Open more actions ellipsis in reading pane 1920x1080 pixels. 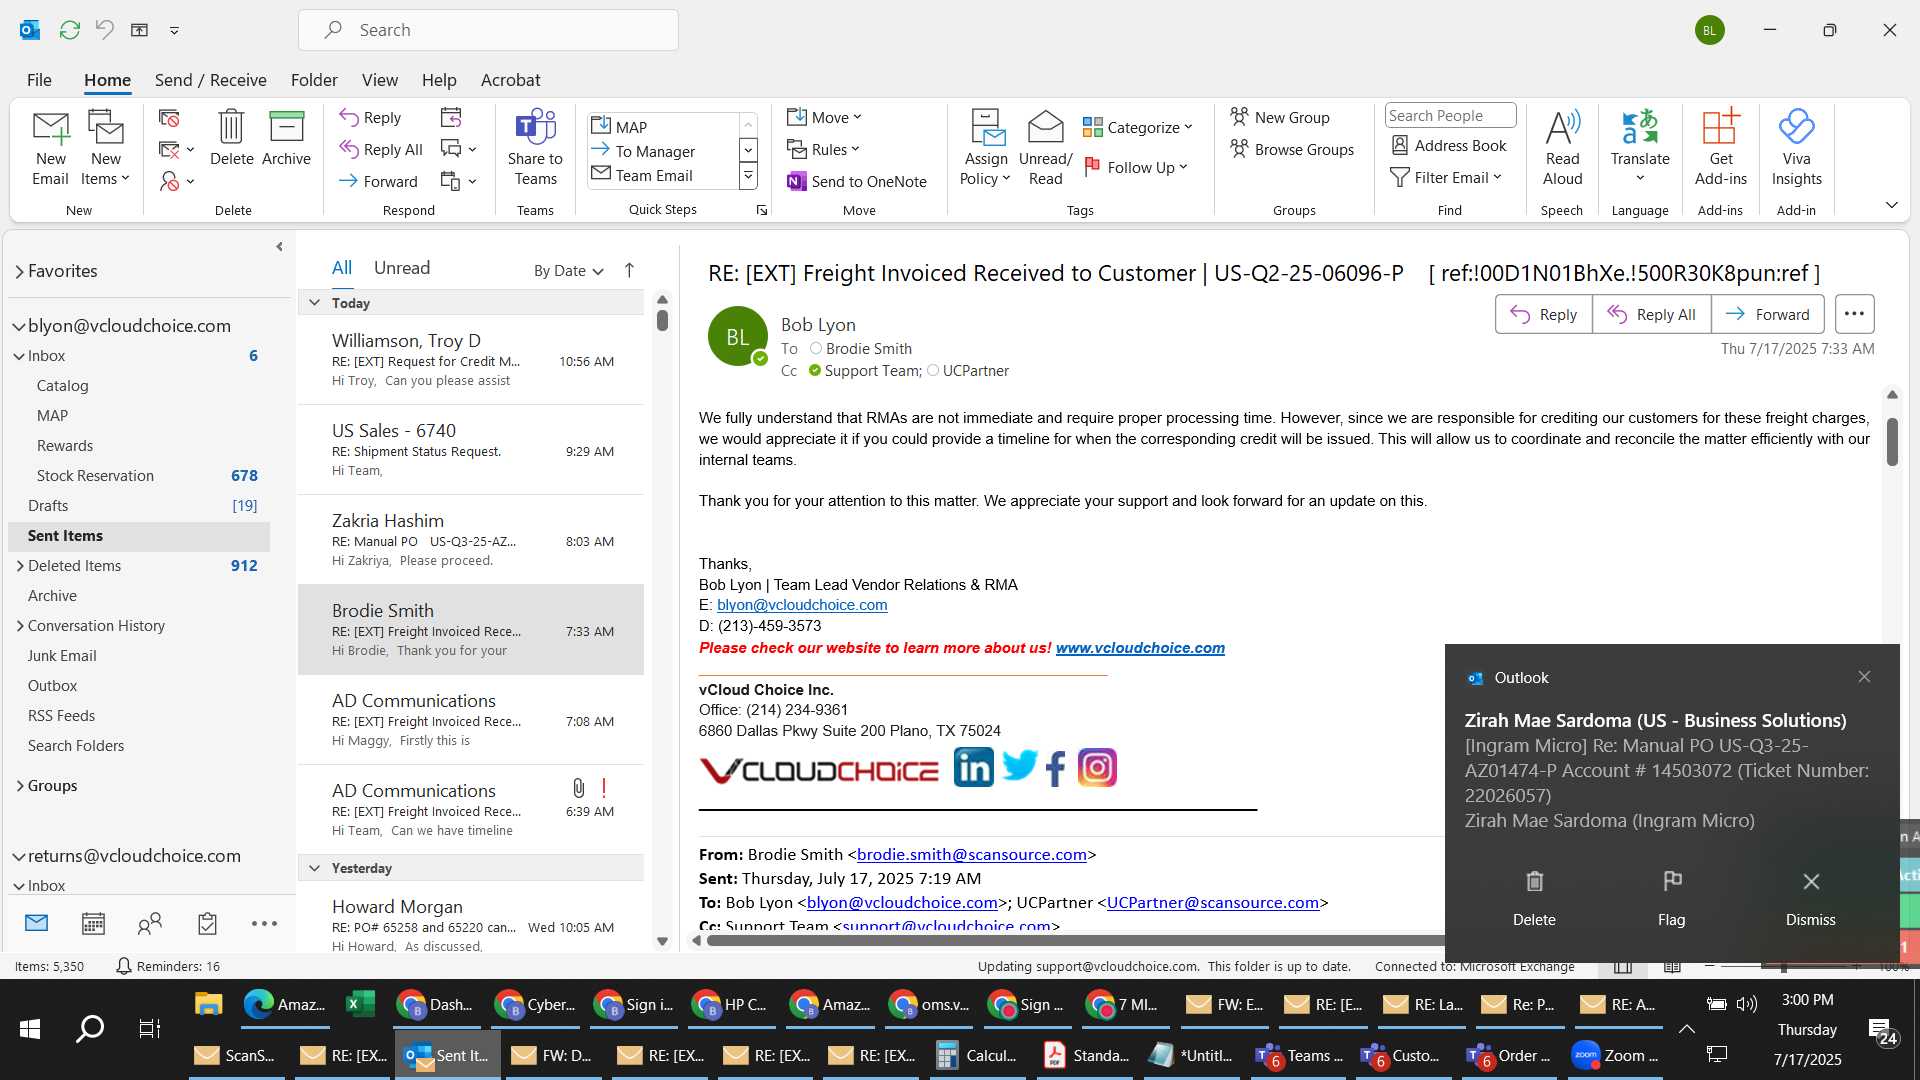(x=1854, y=314)
